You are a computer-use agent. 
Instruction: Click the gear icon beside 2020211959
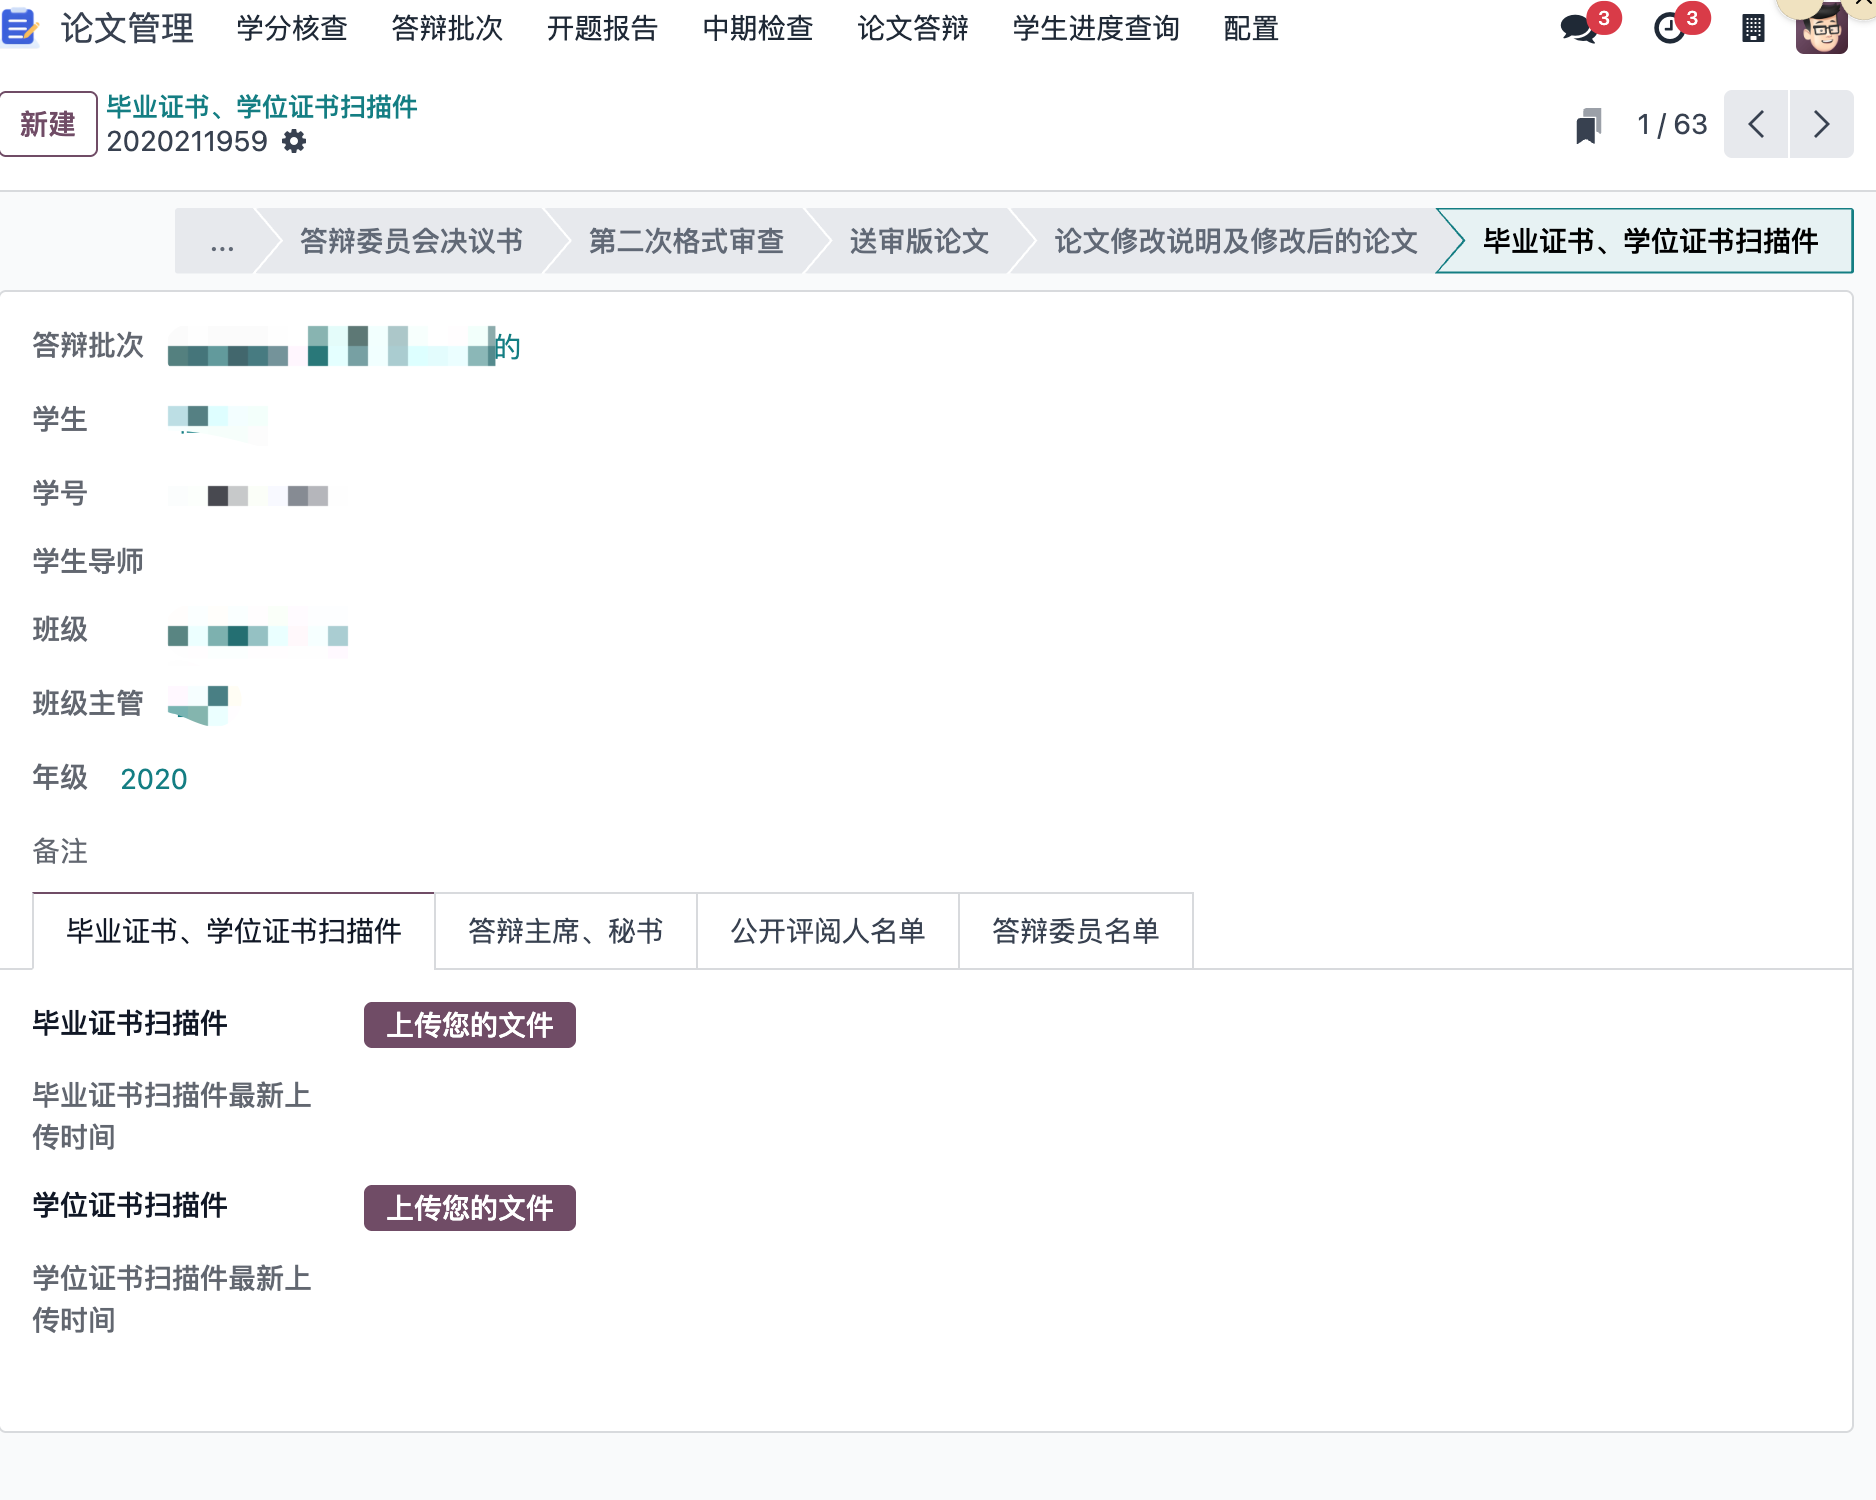[x=294, y=142]
